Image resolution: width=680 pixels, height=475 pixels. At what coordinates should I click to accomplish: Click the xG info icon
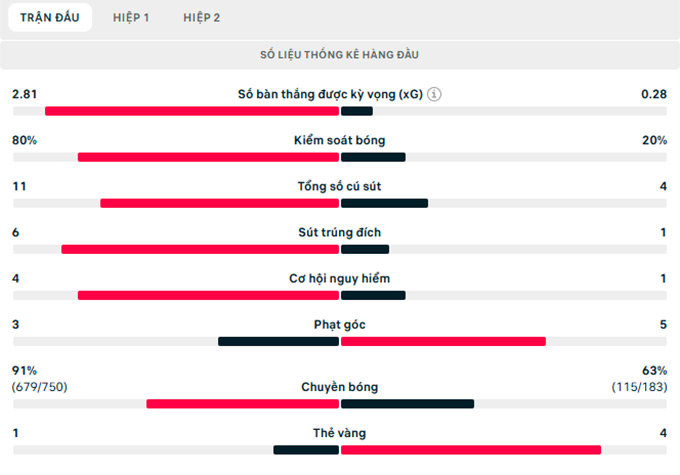click(434, 94)
